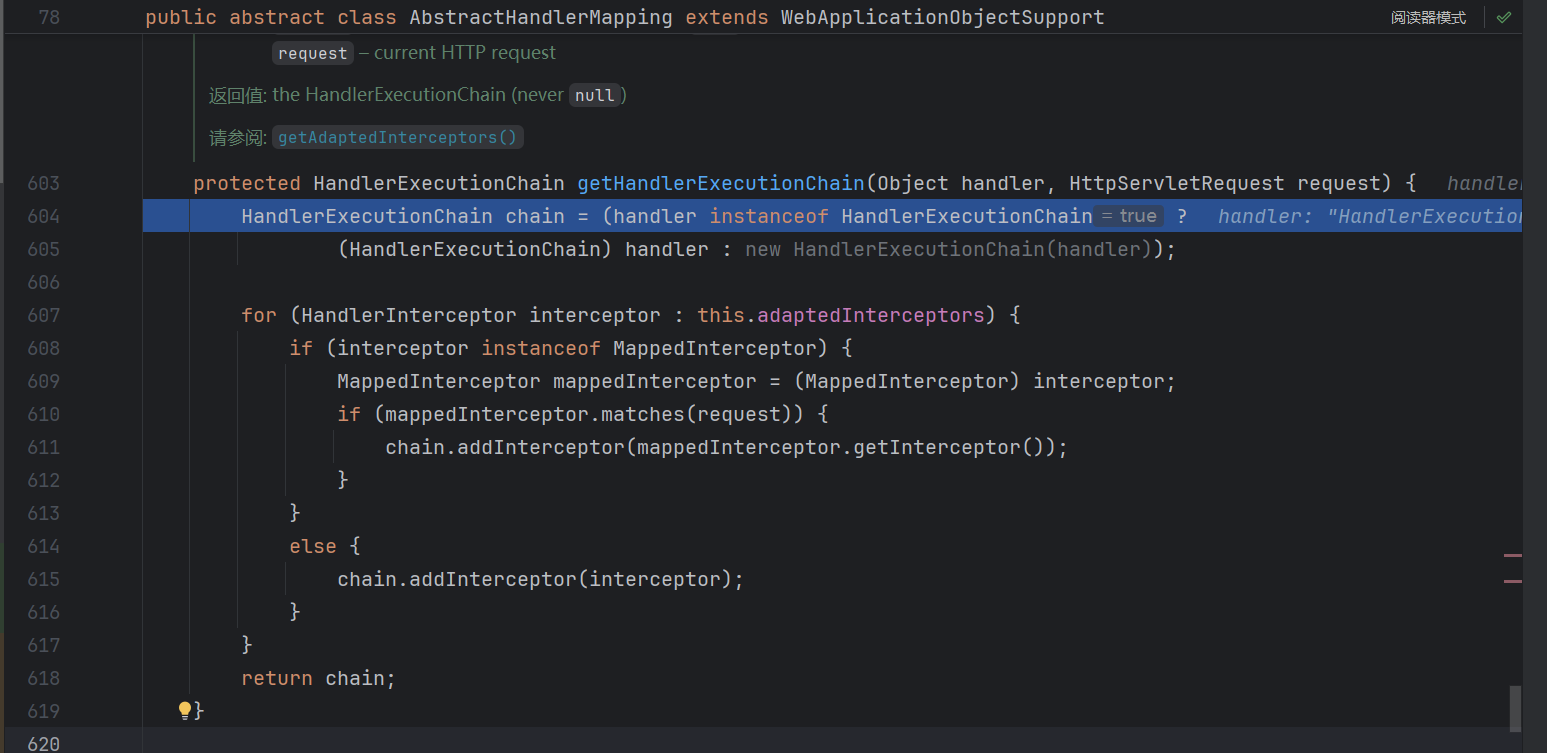Click the WebApplicationObjectSupport superclass name
Image resolution: width=1547 pixels, height=753 pixels.
tap(942, 18)
